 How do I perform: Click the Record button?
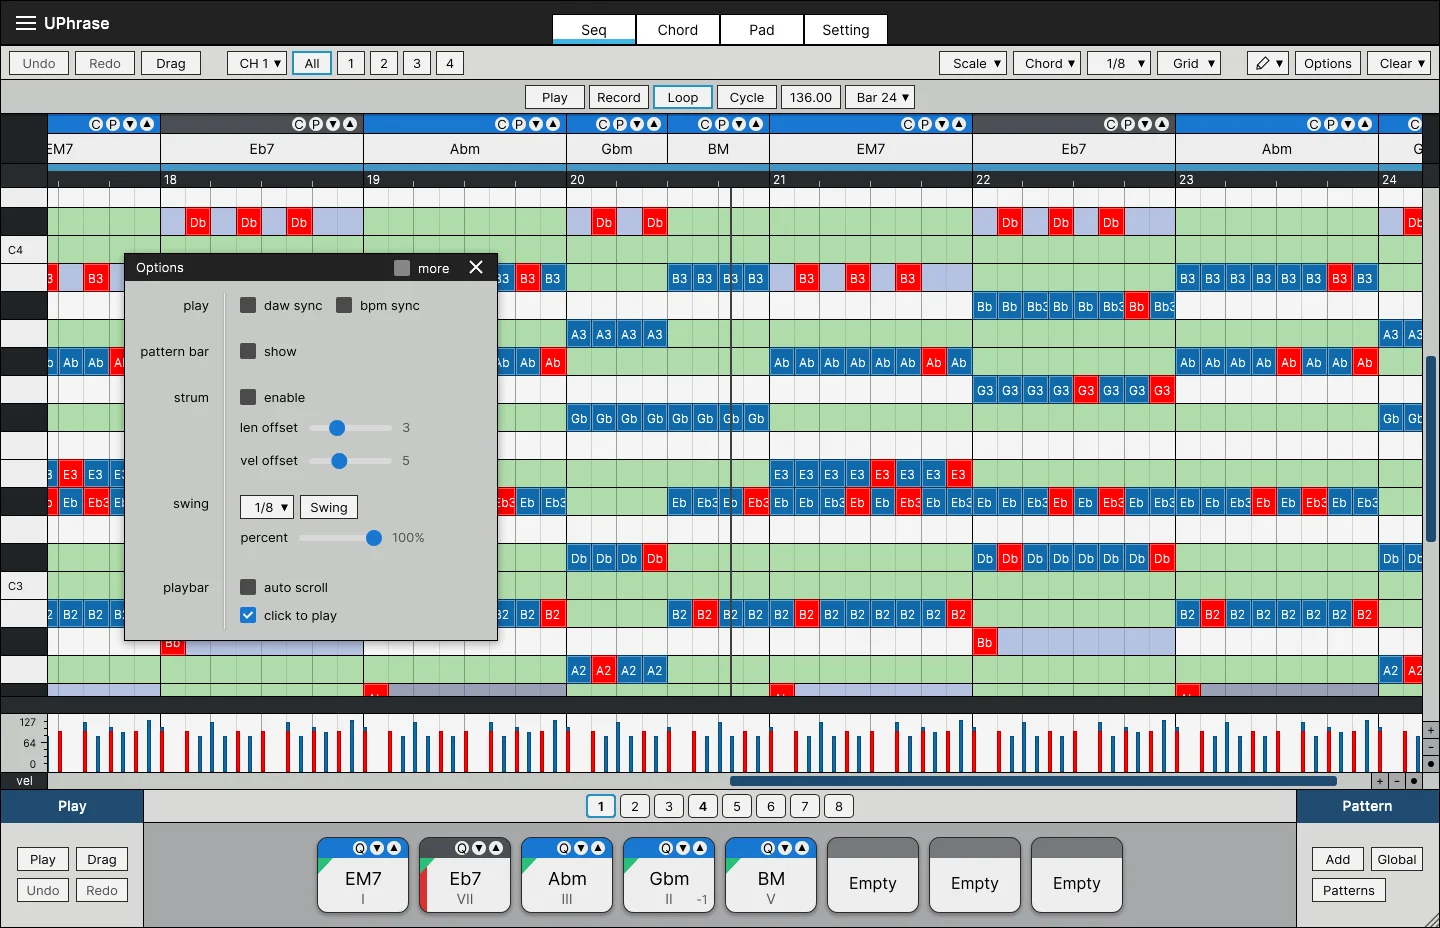coord(619,97)
